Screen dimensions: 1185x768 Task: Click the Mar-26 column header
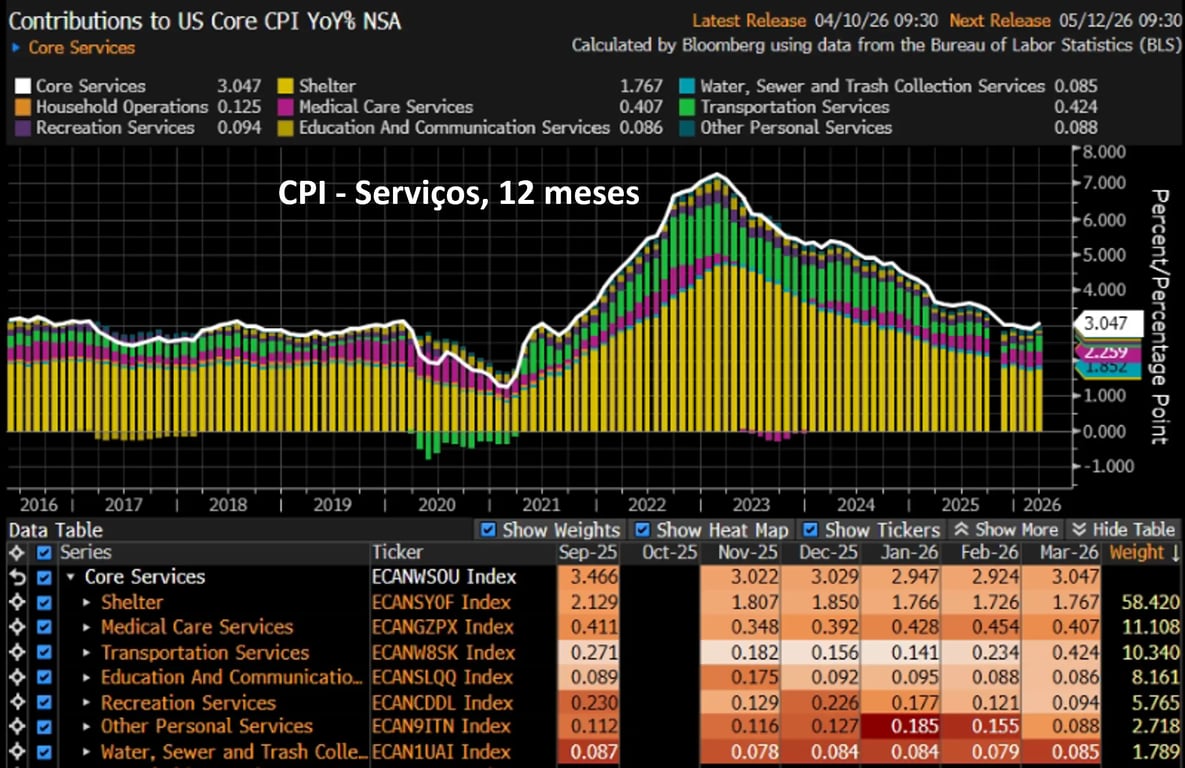click(1068, 552)
